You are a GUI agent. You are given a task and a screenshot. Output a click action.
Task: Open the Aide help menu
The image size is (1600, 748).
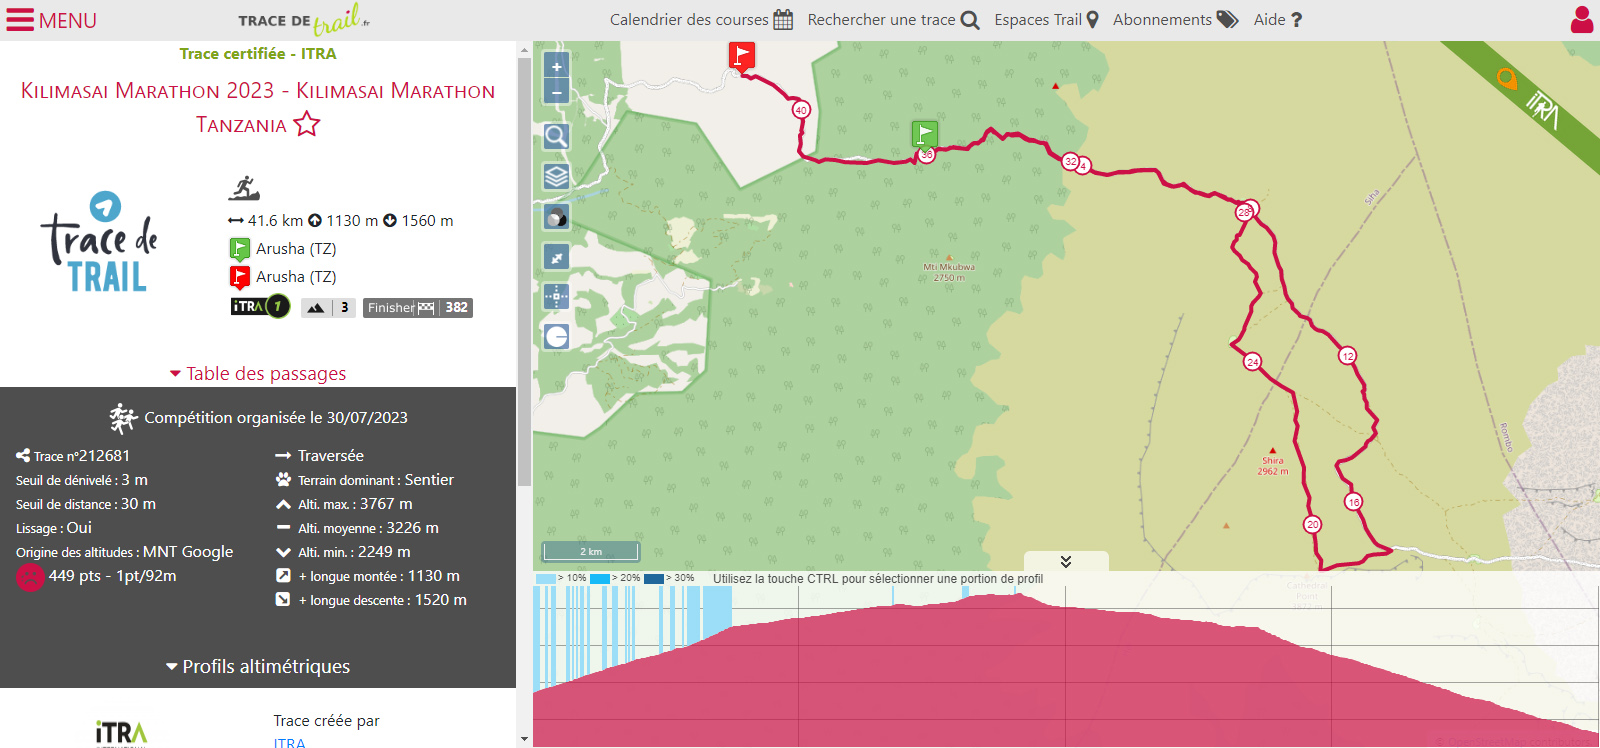1278,20
